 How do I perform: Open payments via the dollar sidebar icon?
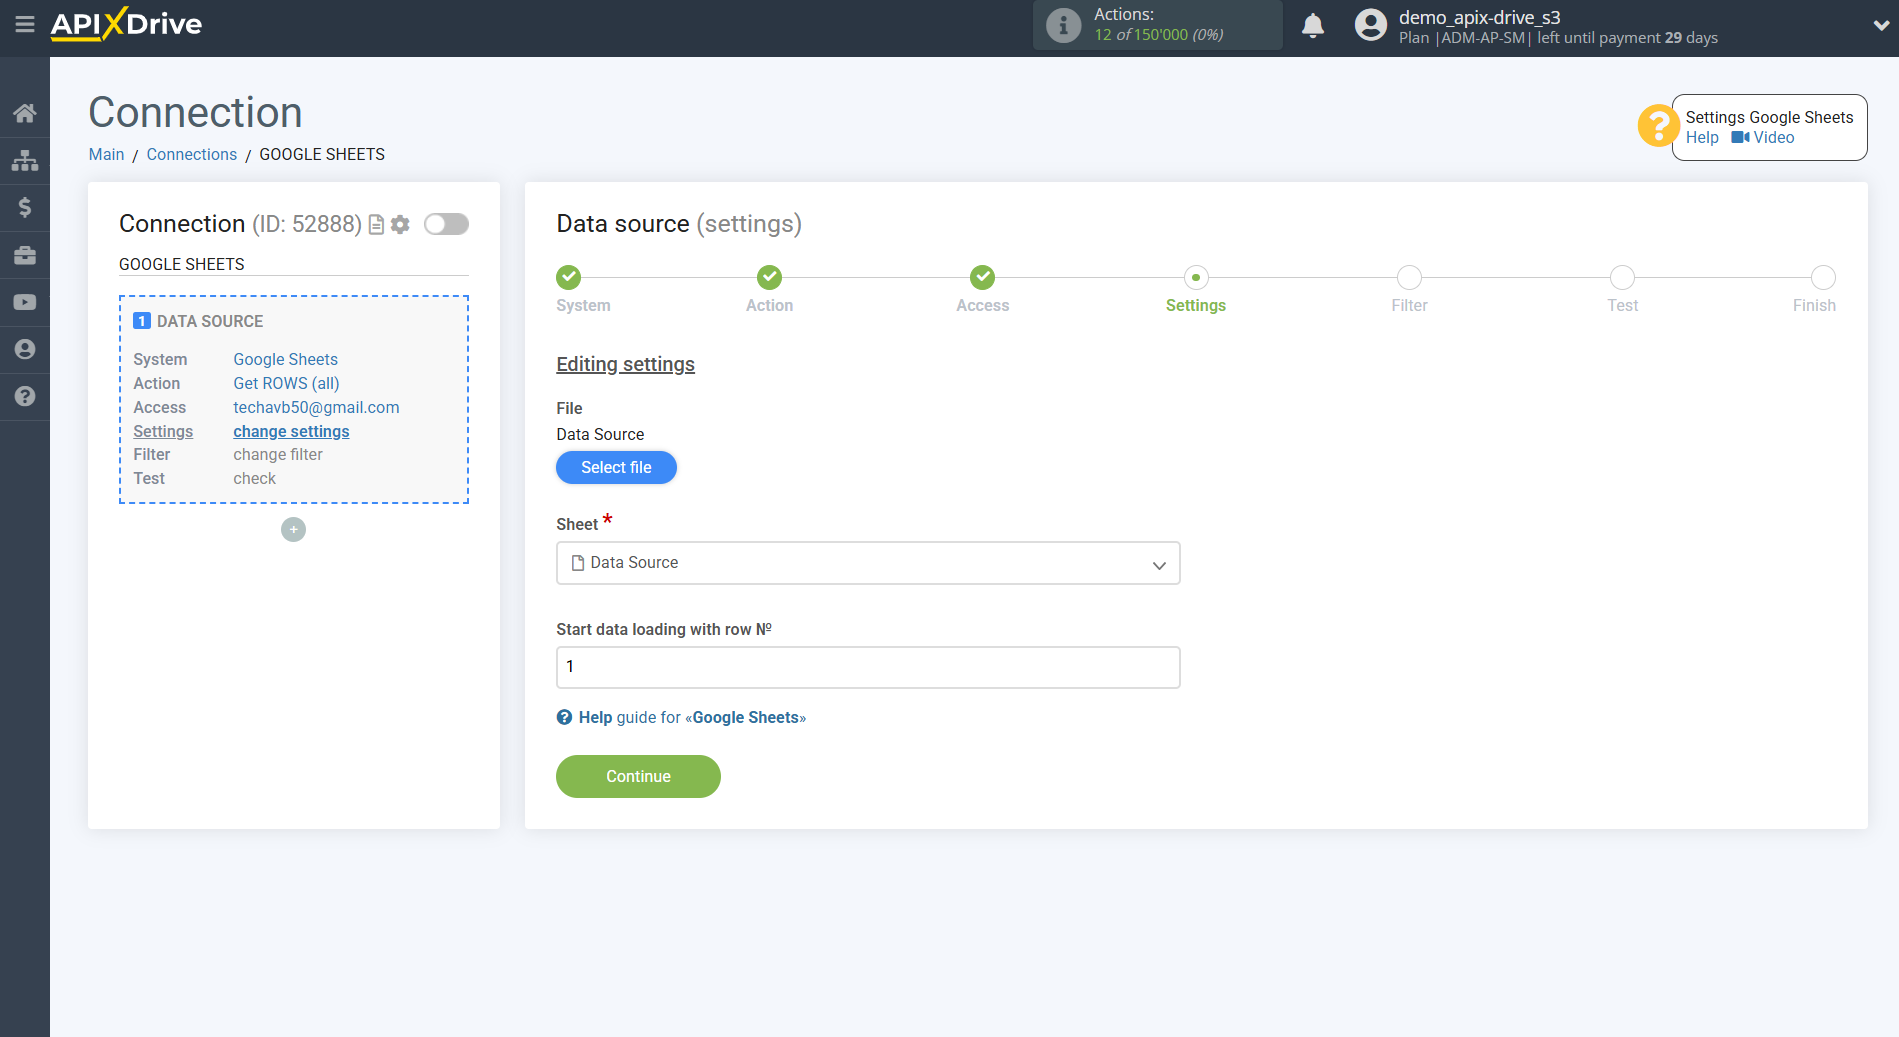(x=25, y=207)
